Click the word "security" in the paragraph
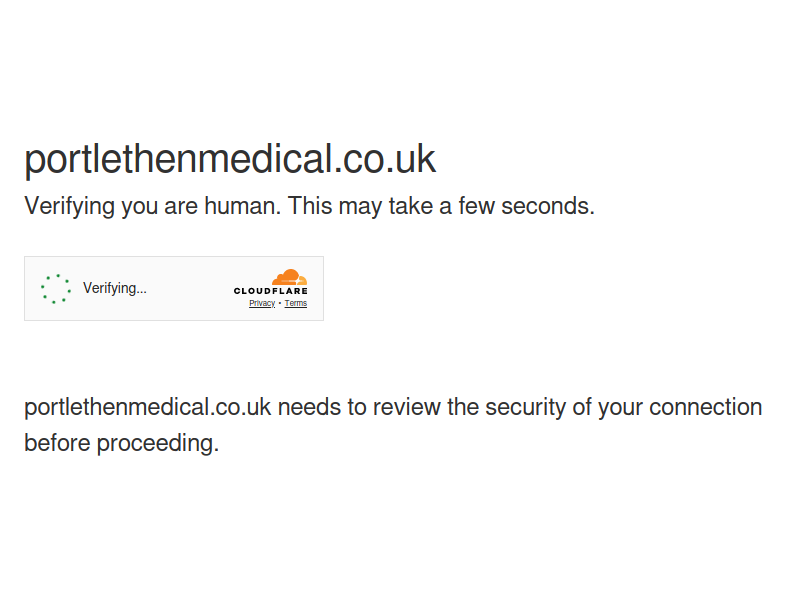 (x=526, y=408)
